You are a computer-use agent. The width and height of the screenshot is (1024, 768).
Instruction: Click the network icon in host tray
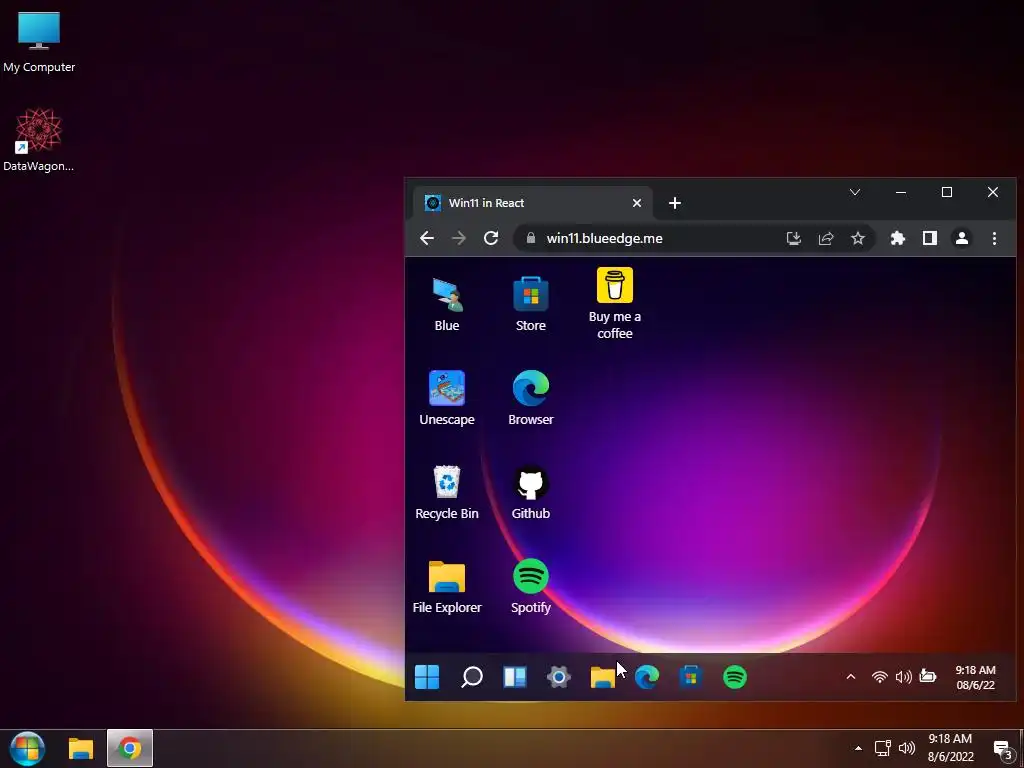883,748
